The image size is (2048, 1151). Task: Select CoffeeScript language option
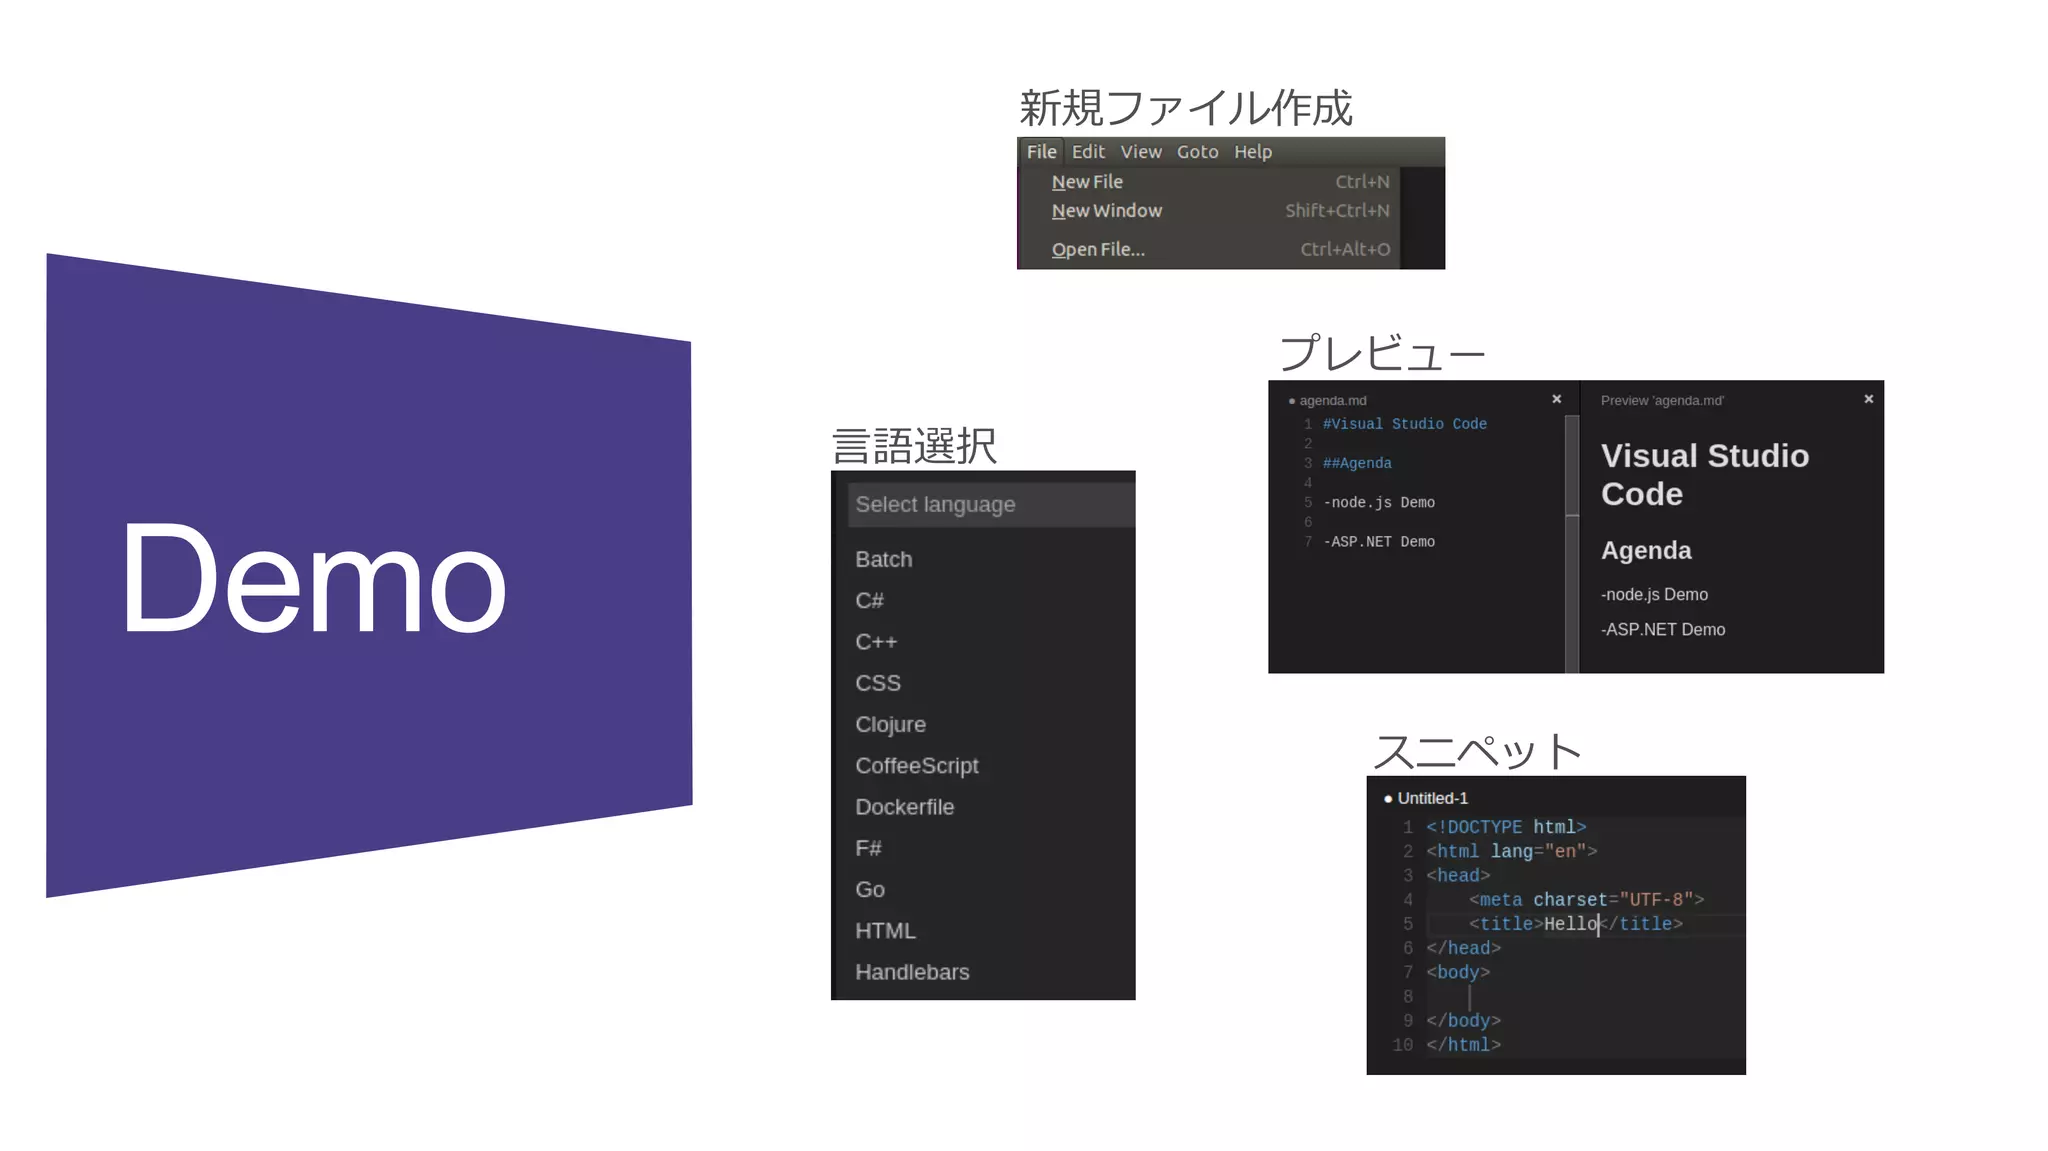[x=916, y=766]
